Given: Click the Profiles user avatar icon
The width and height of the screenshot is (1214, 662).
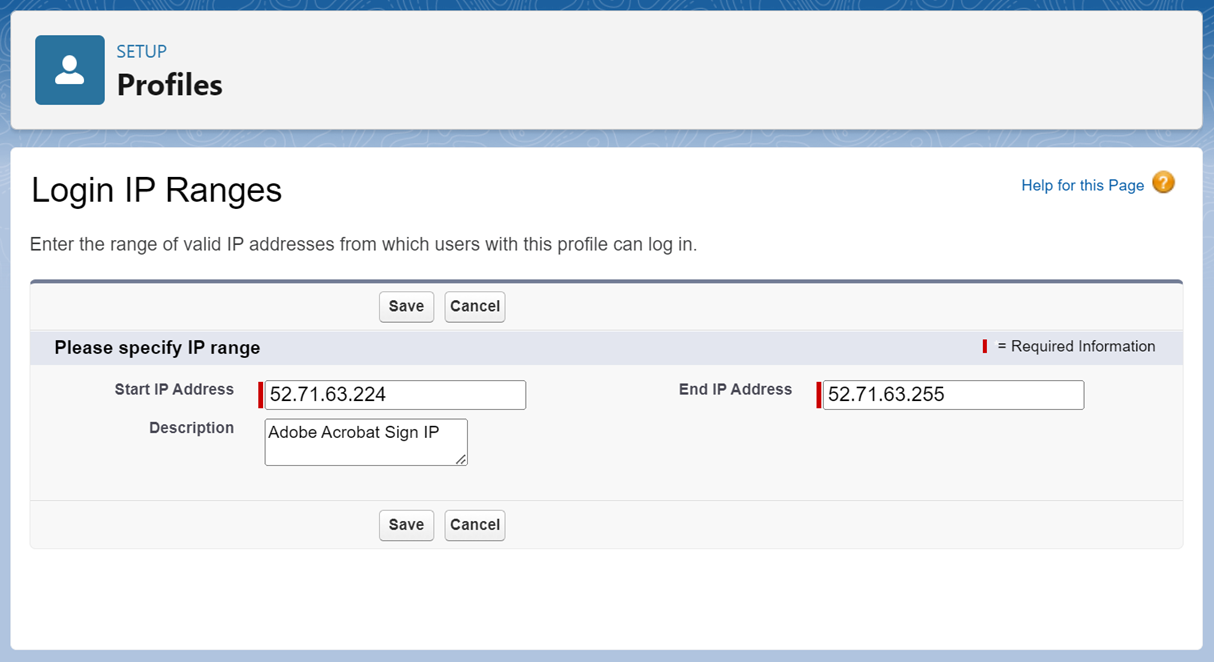Looking at the screenshot, I should pos(70,70).
